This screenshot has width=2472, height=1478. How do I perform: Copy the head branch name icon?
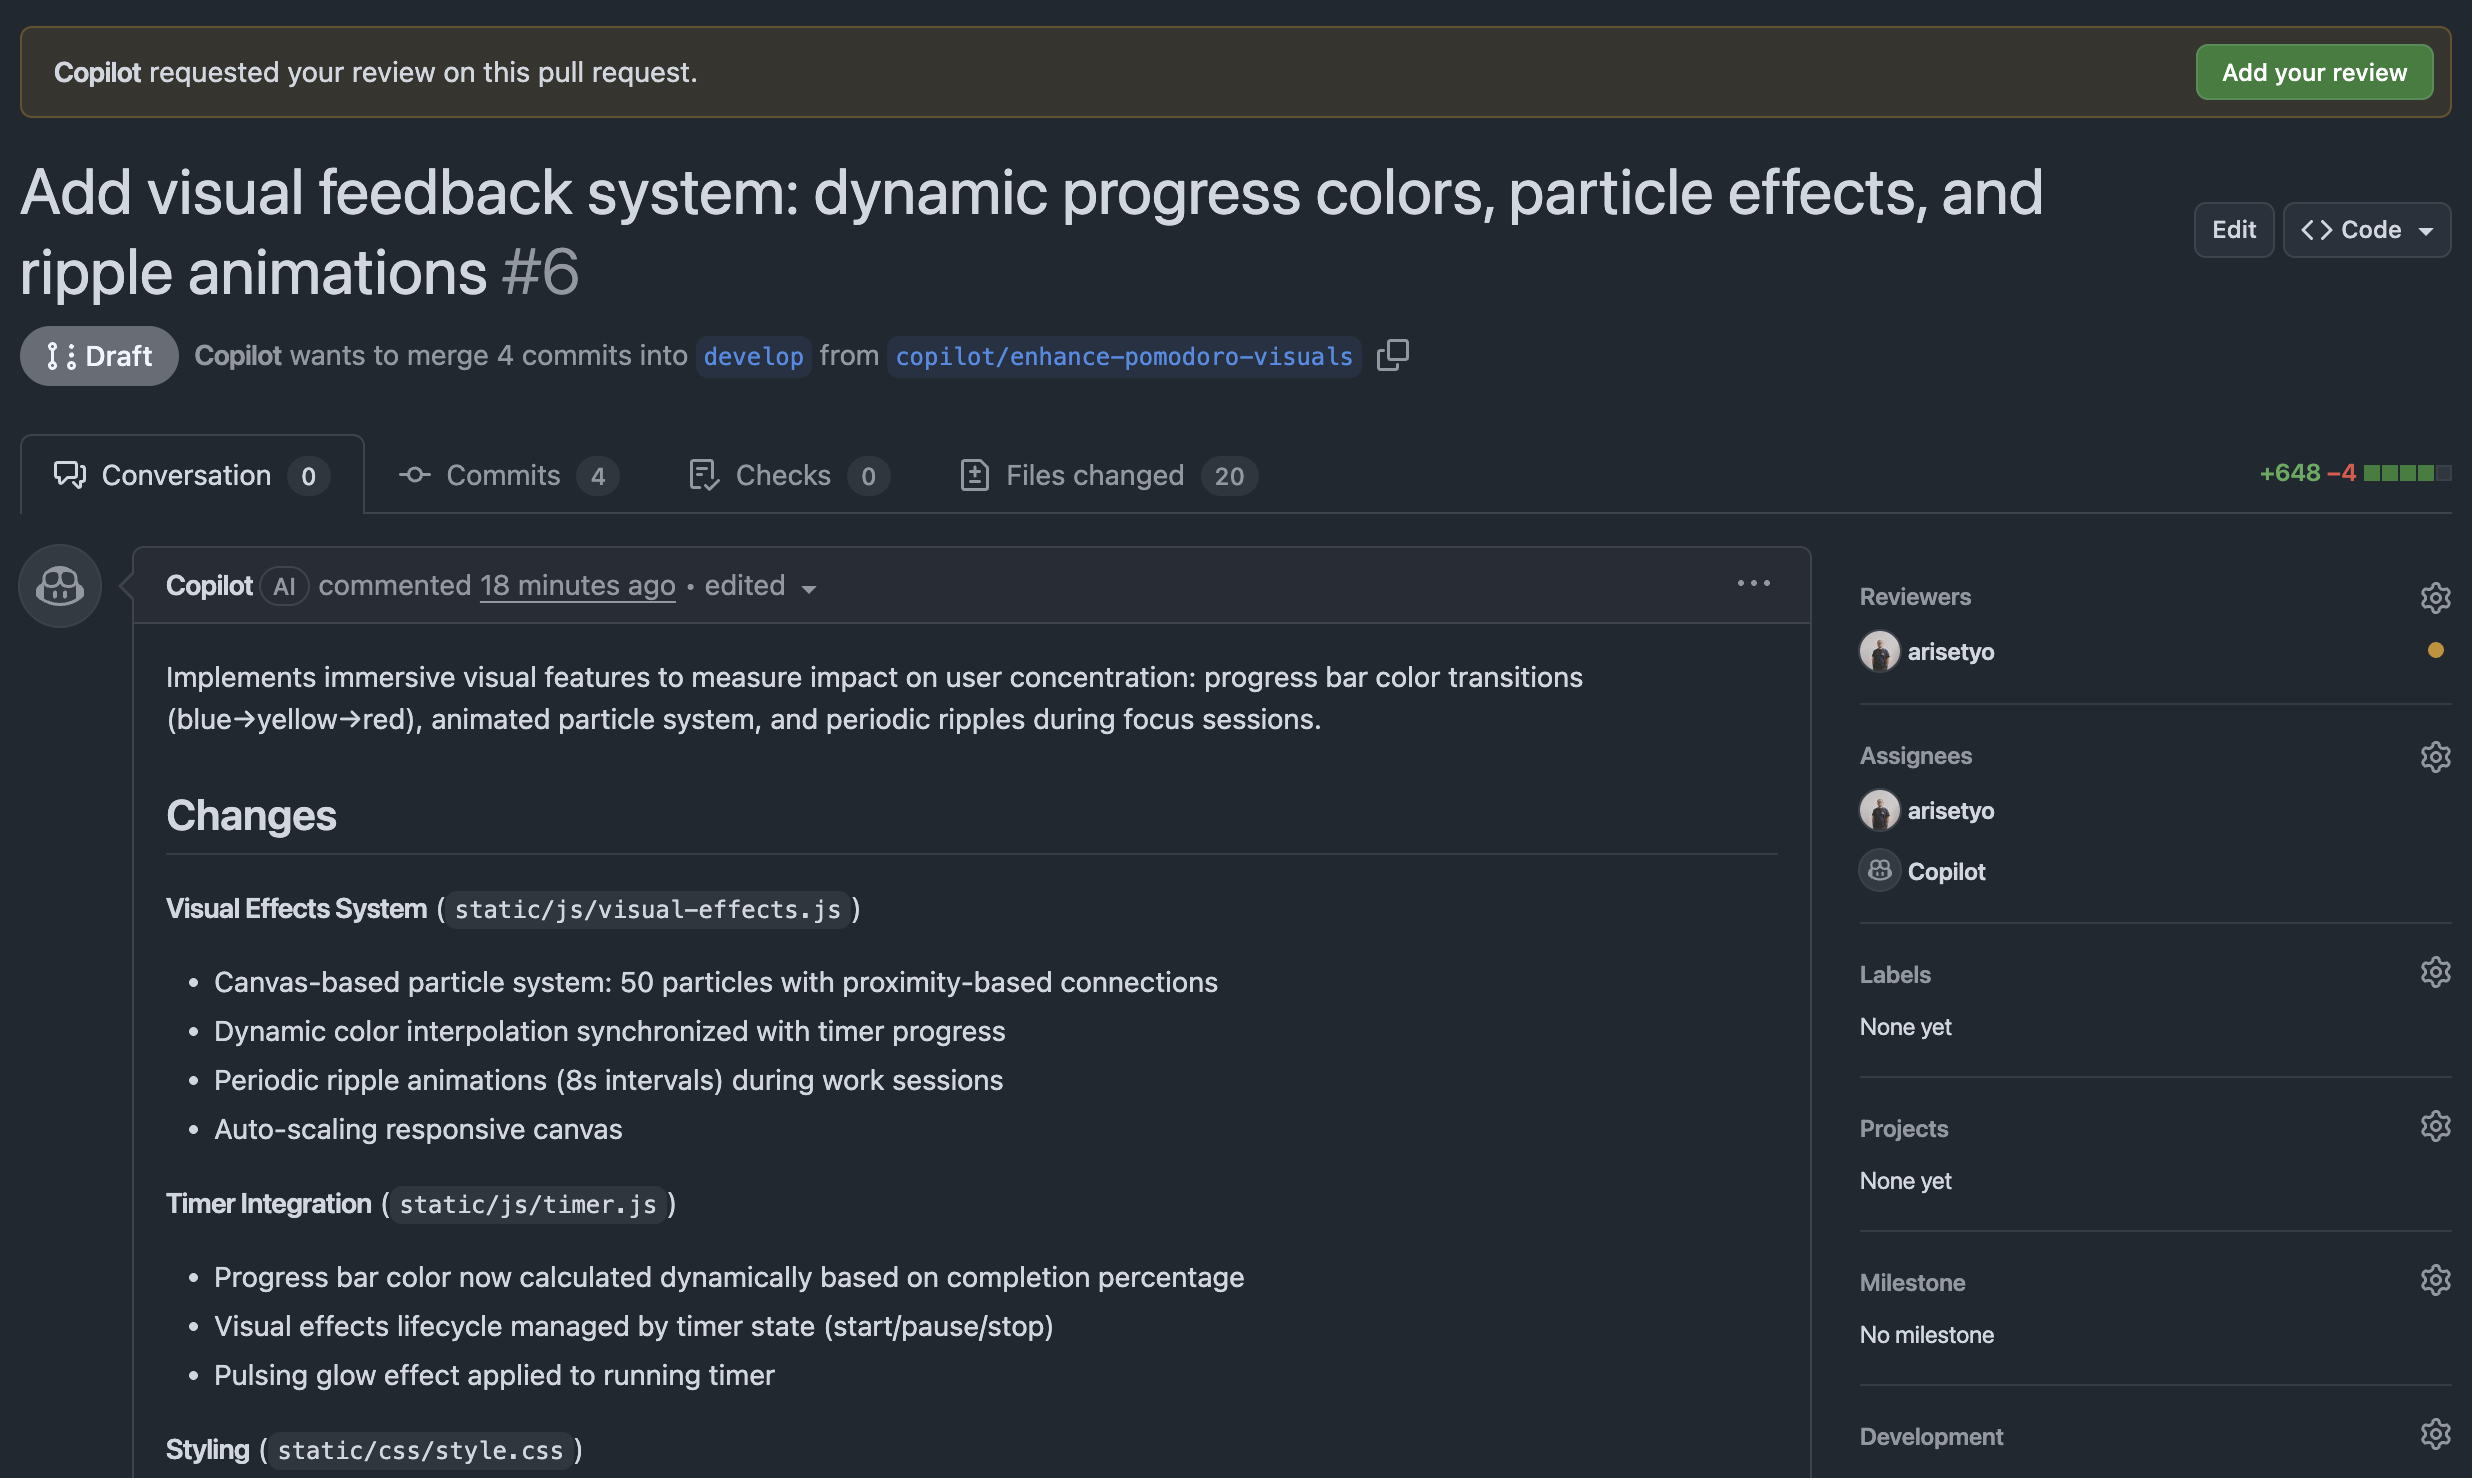[1392, 355]
